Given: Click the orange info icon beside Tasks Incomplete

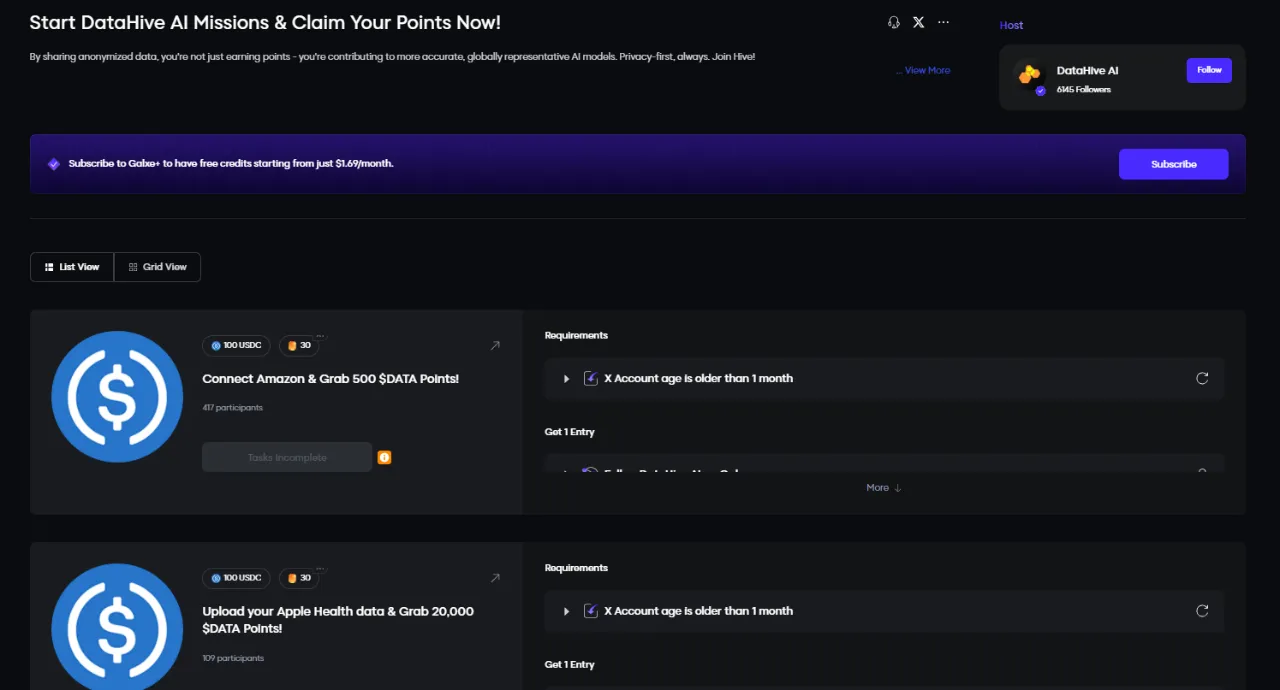Looking at the screenshot, I should (x=385, y=457).
